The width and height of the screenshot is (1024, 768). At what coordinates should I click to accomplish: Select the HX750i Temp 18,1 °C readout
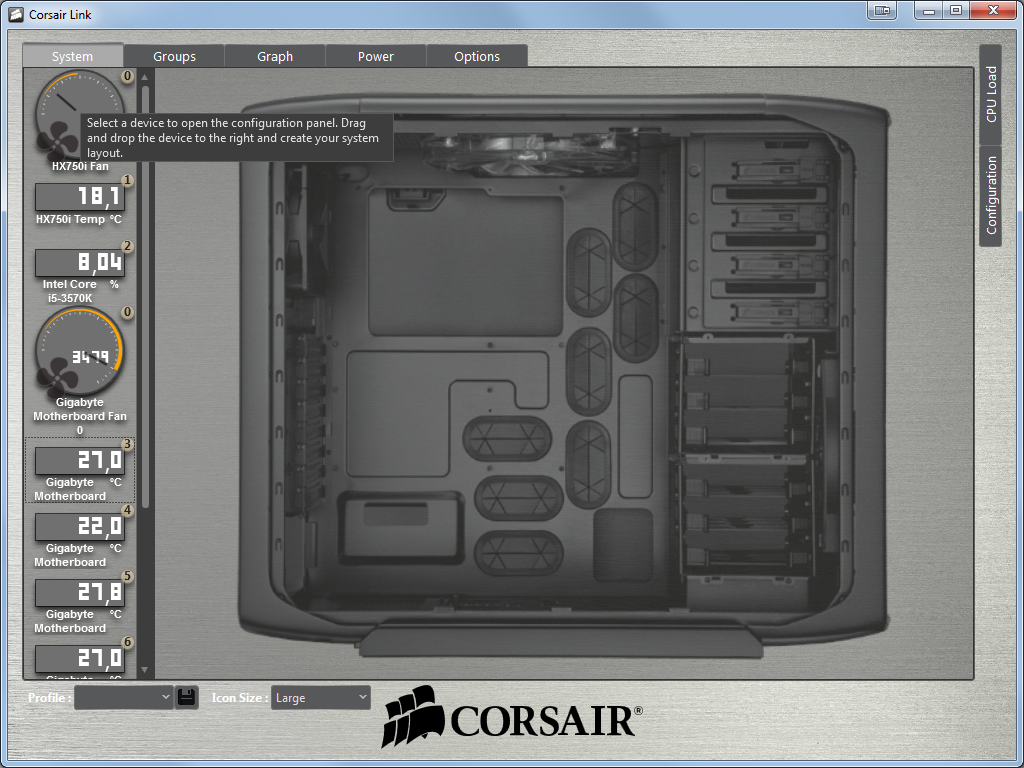coord(80,197)
